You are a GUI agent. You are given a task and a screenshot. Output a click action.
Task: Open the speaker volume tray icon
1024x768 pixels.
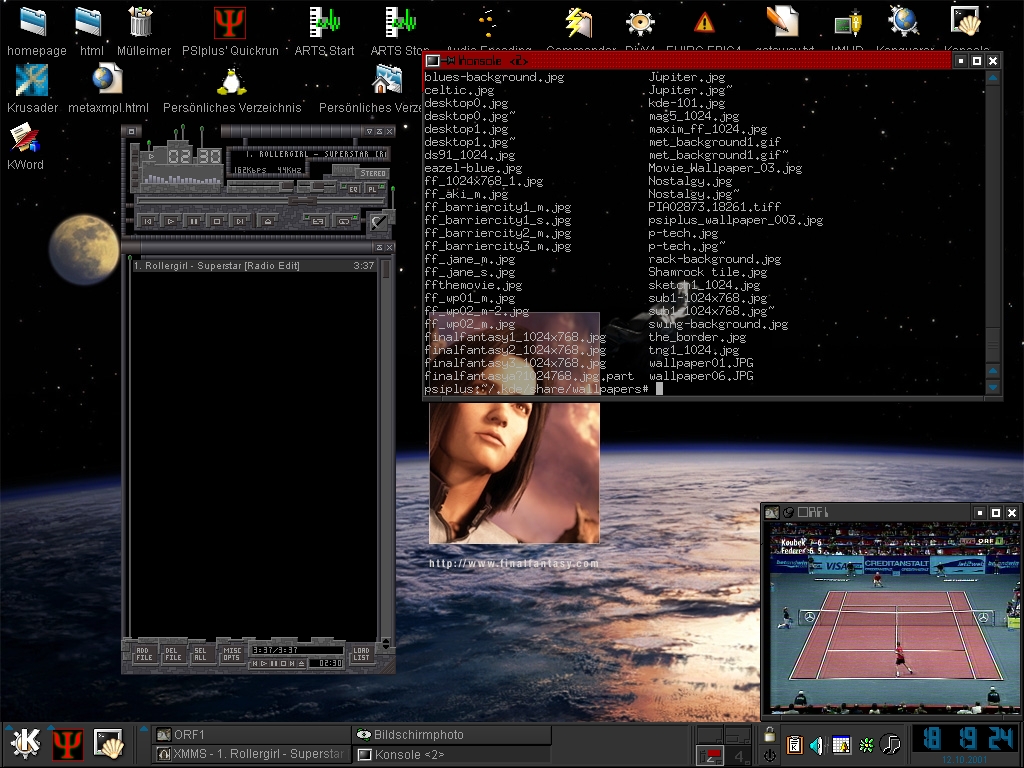point(816,744)
